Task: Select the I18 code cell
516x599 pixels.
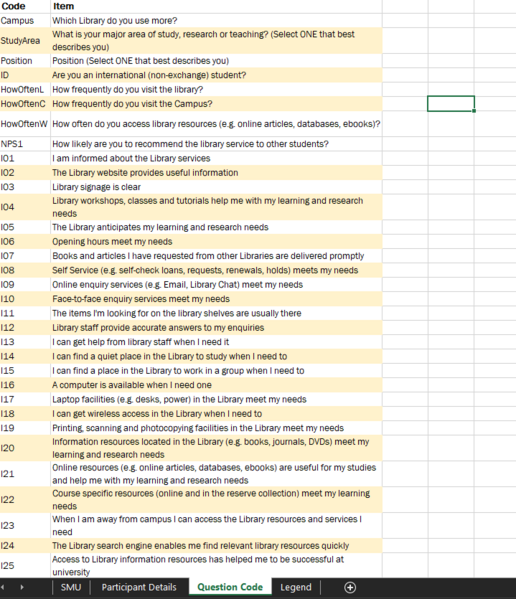Action: [25, 413]
